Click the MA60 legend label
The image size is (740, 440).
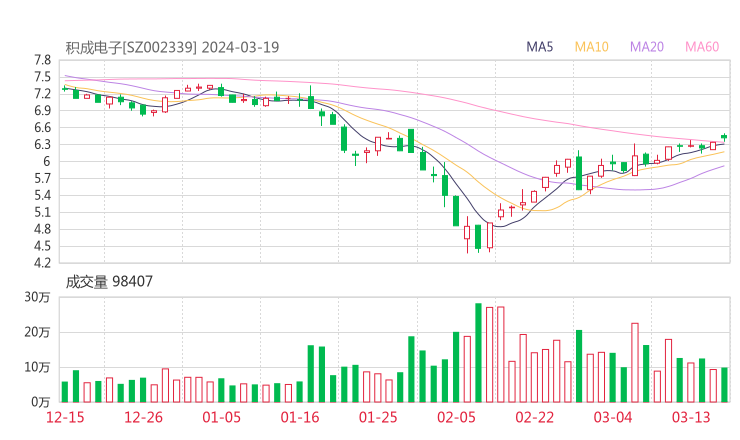[x=702, y=47]
